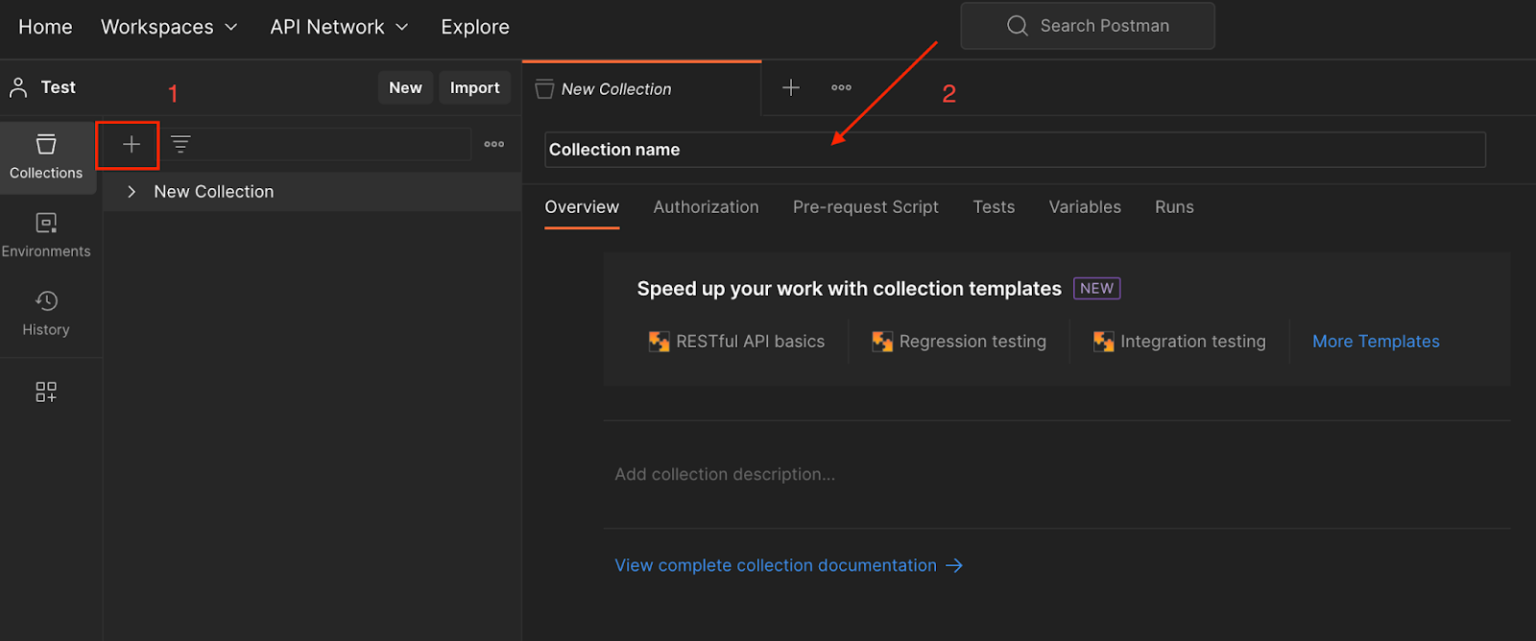Open More Templates link
The height and width of the screenshot is (641, 1536).
coord(1376,341)
